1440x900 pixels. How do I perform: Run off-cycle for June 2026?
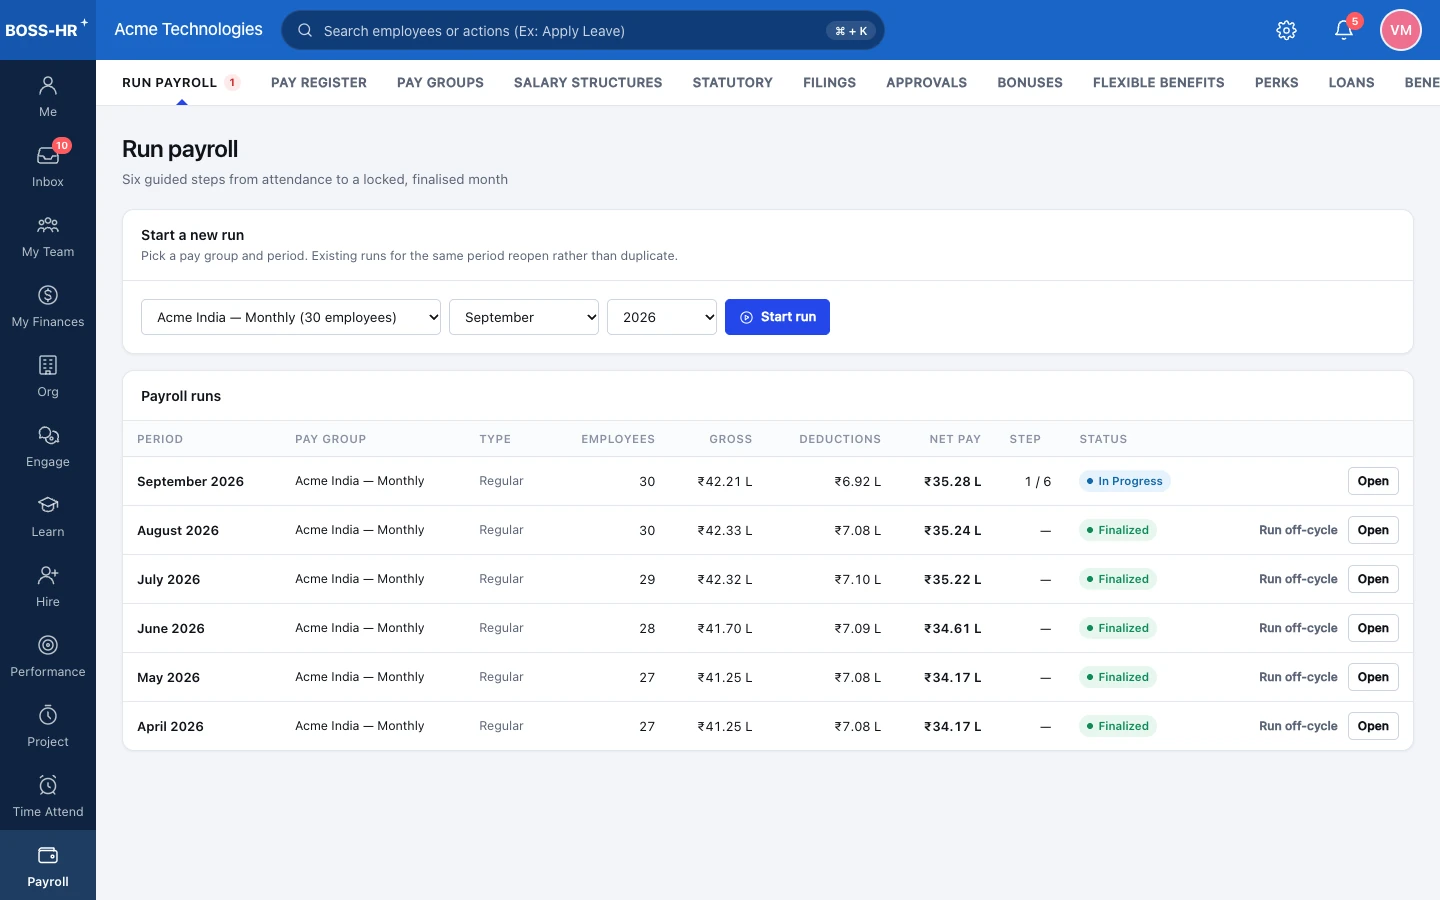point(1298,628)
